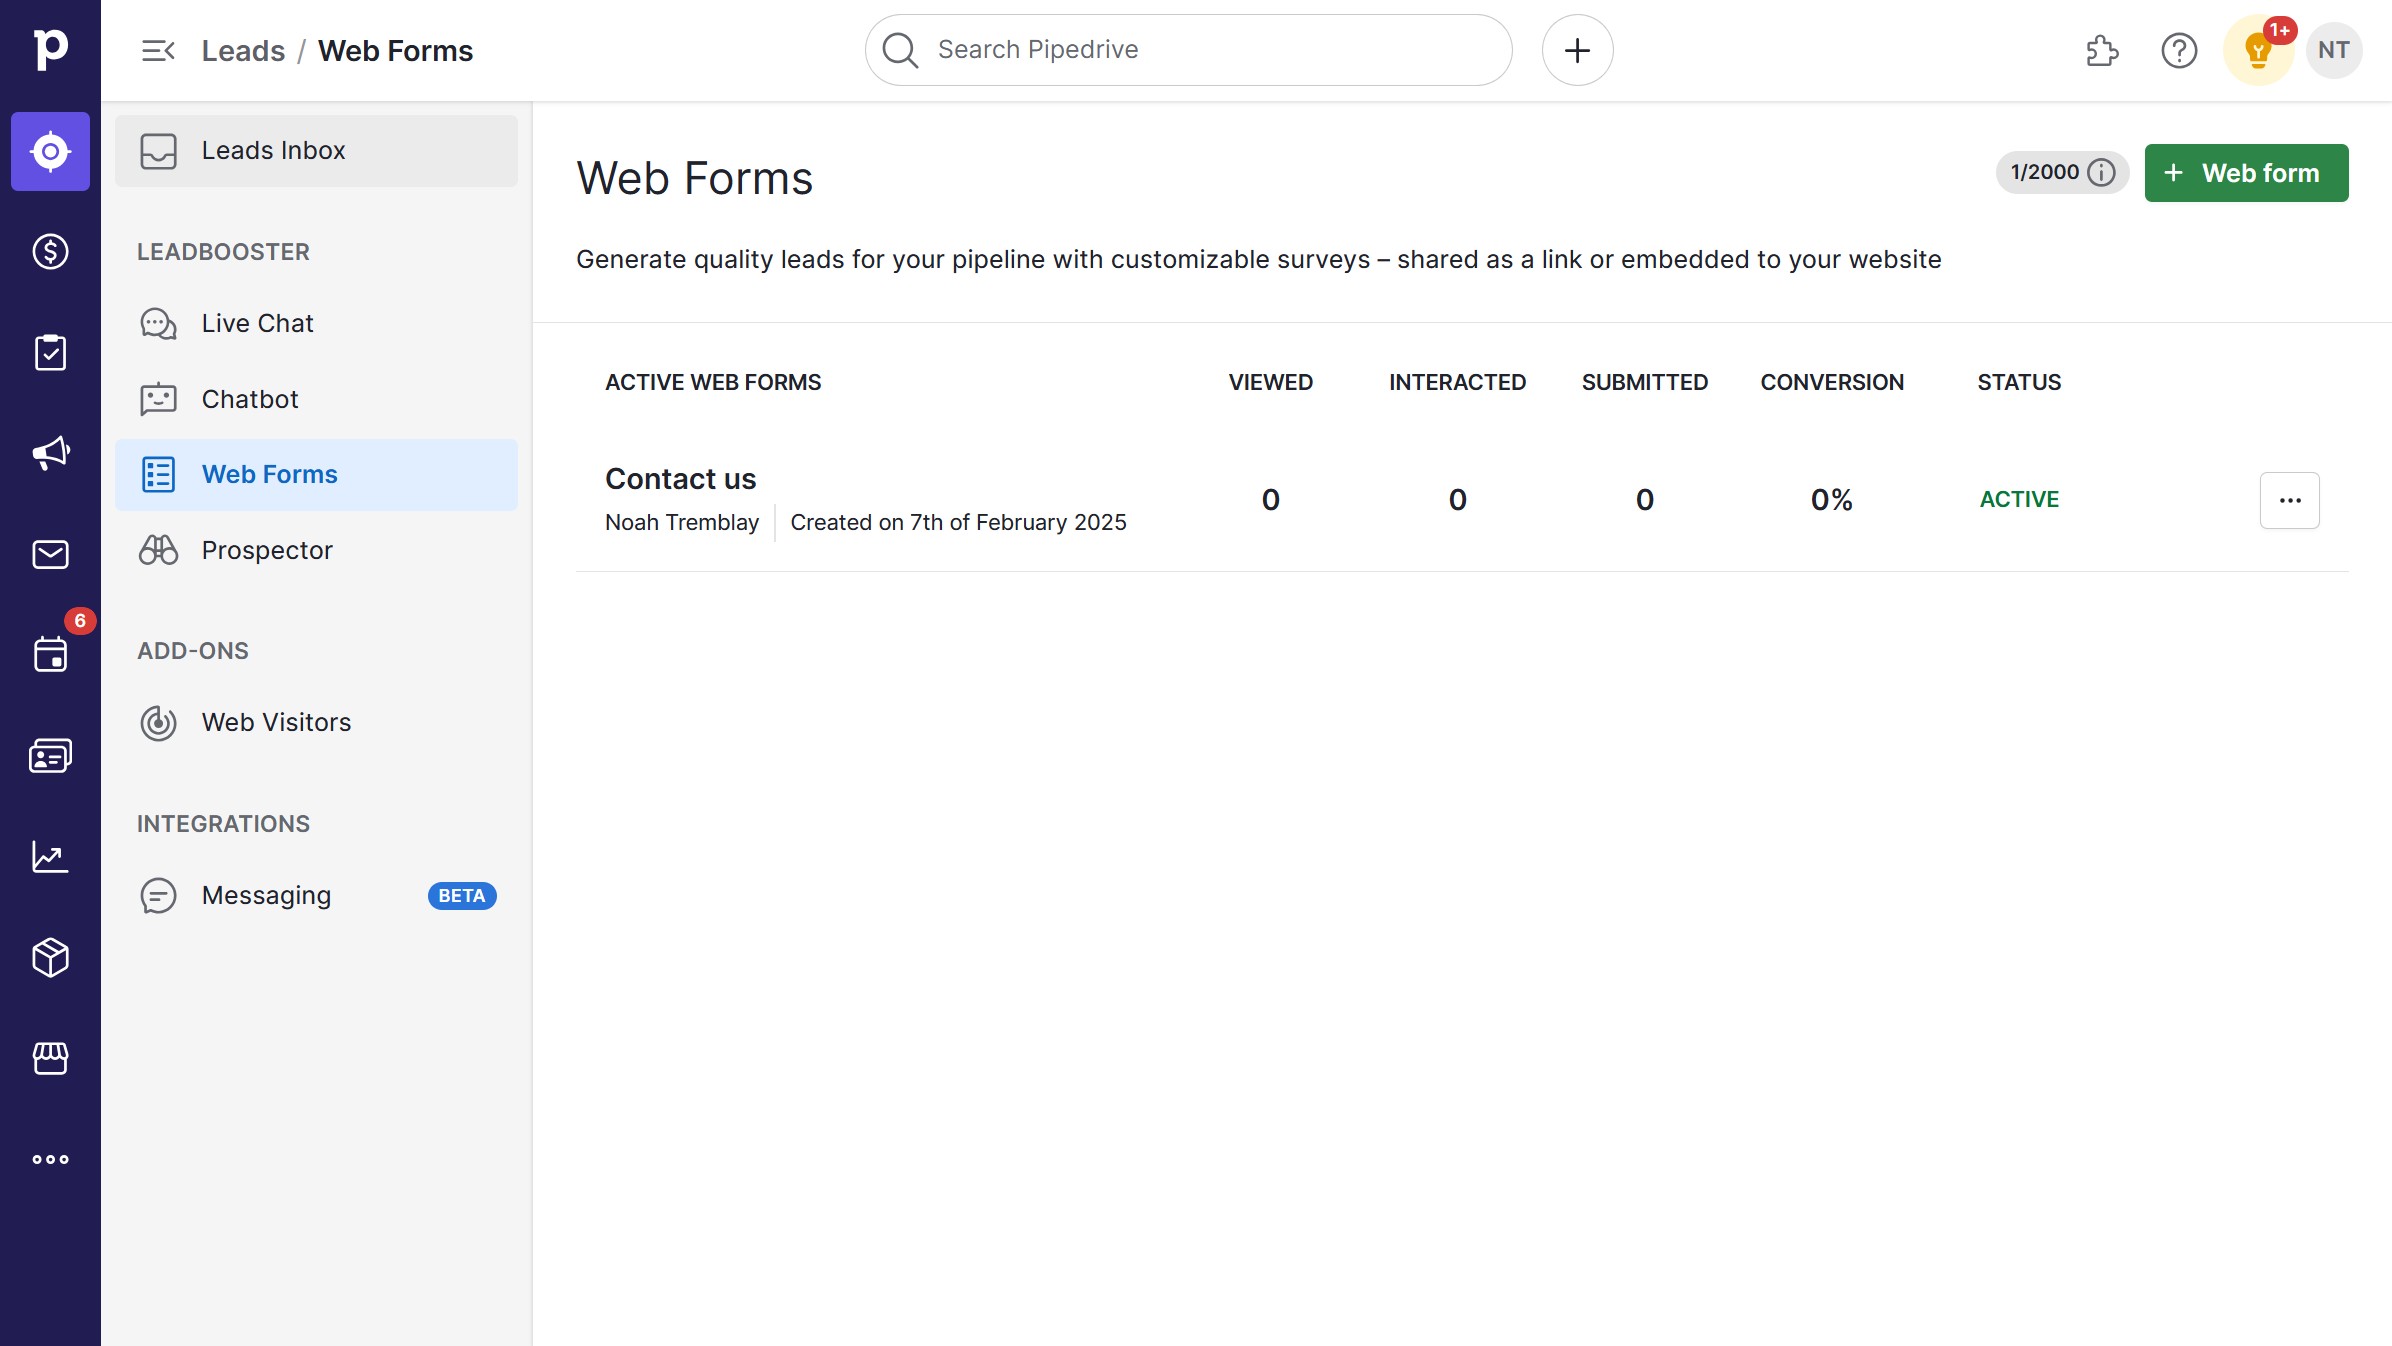Click the Leads breadcrumb link

point(243,51)
